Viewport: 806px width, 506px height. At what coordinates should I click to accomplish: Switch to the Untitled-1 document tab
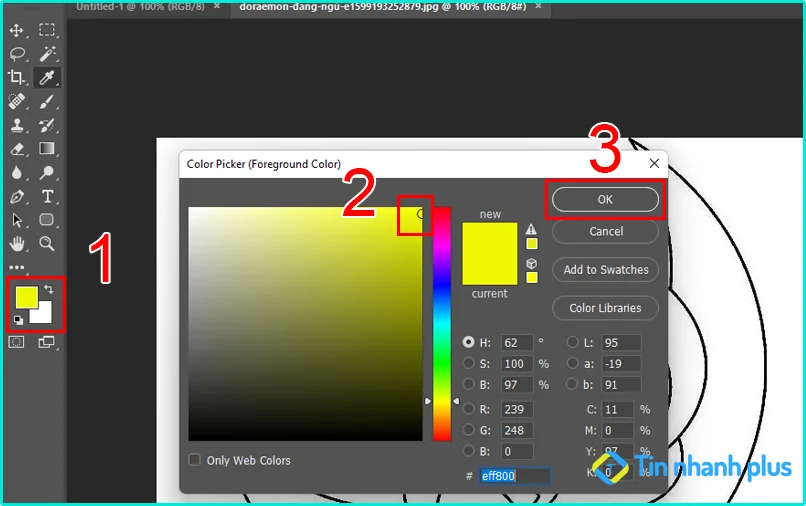(x=140, y=7)
